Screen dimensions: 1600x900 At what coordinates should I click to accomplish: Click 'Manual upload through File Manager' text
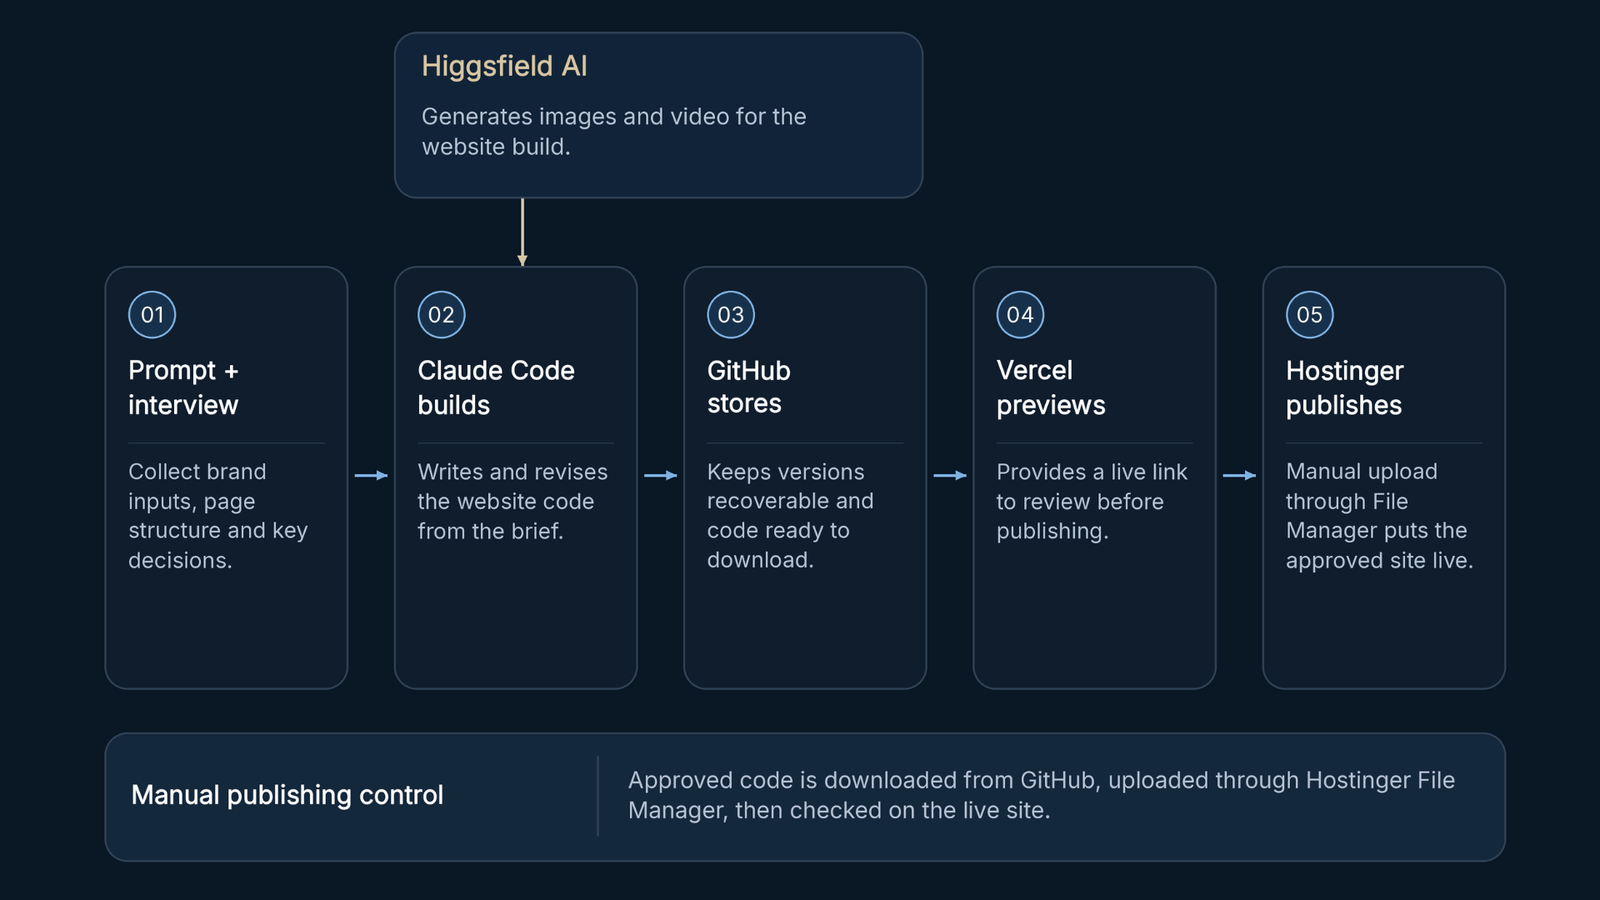(1379, 516)
